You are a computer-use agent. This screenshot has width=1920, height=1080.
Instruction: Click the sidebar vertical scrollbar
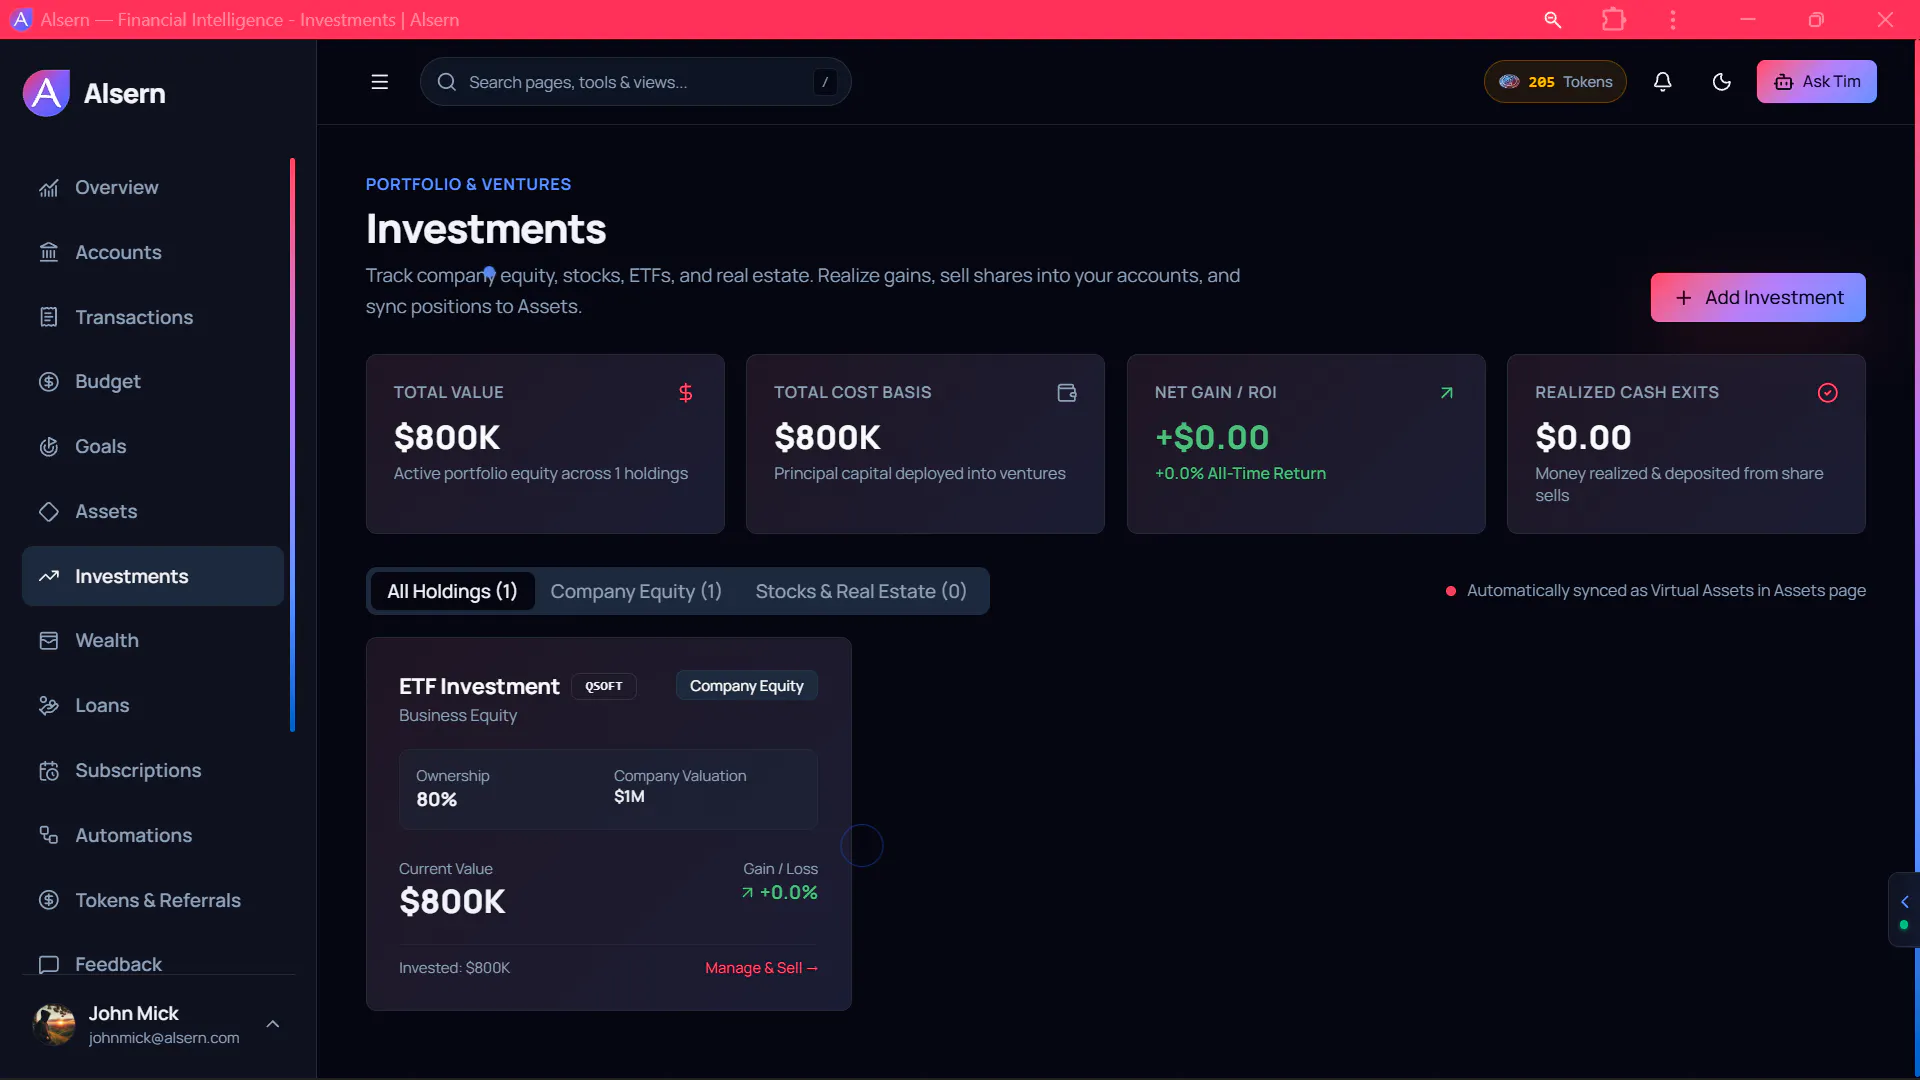pos(293,445)
